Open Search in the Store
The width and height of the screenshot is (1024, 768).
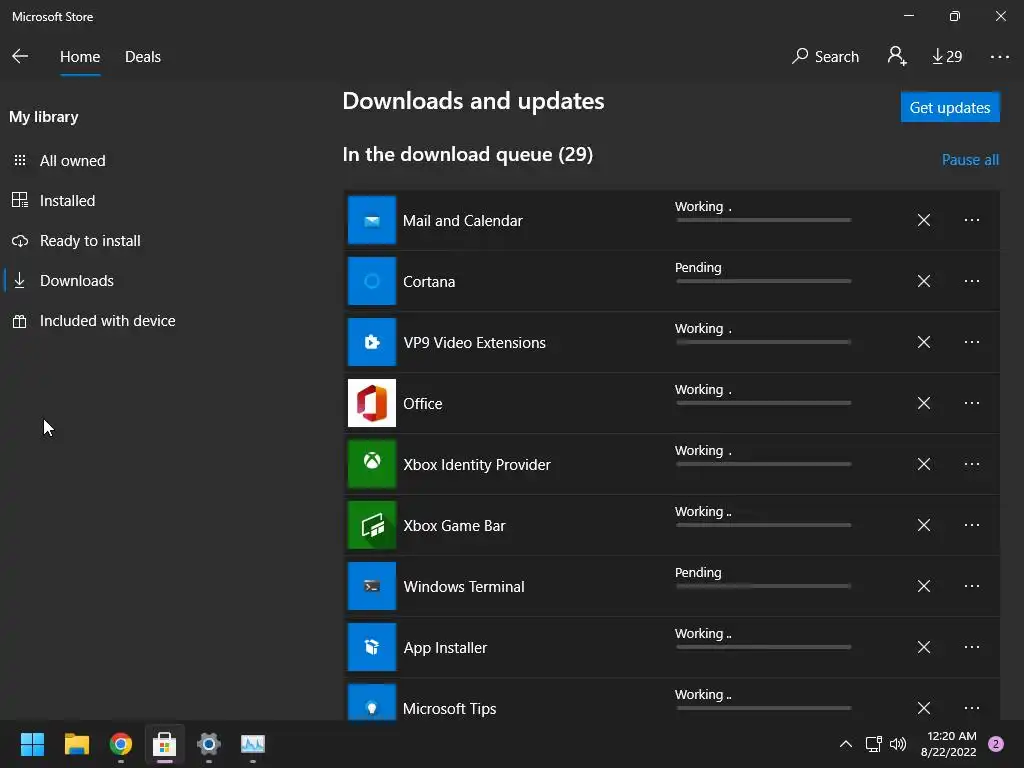tap(825, 57)
